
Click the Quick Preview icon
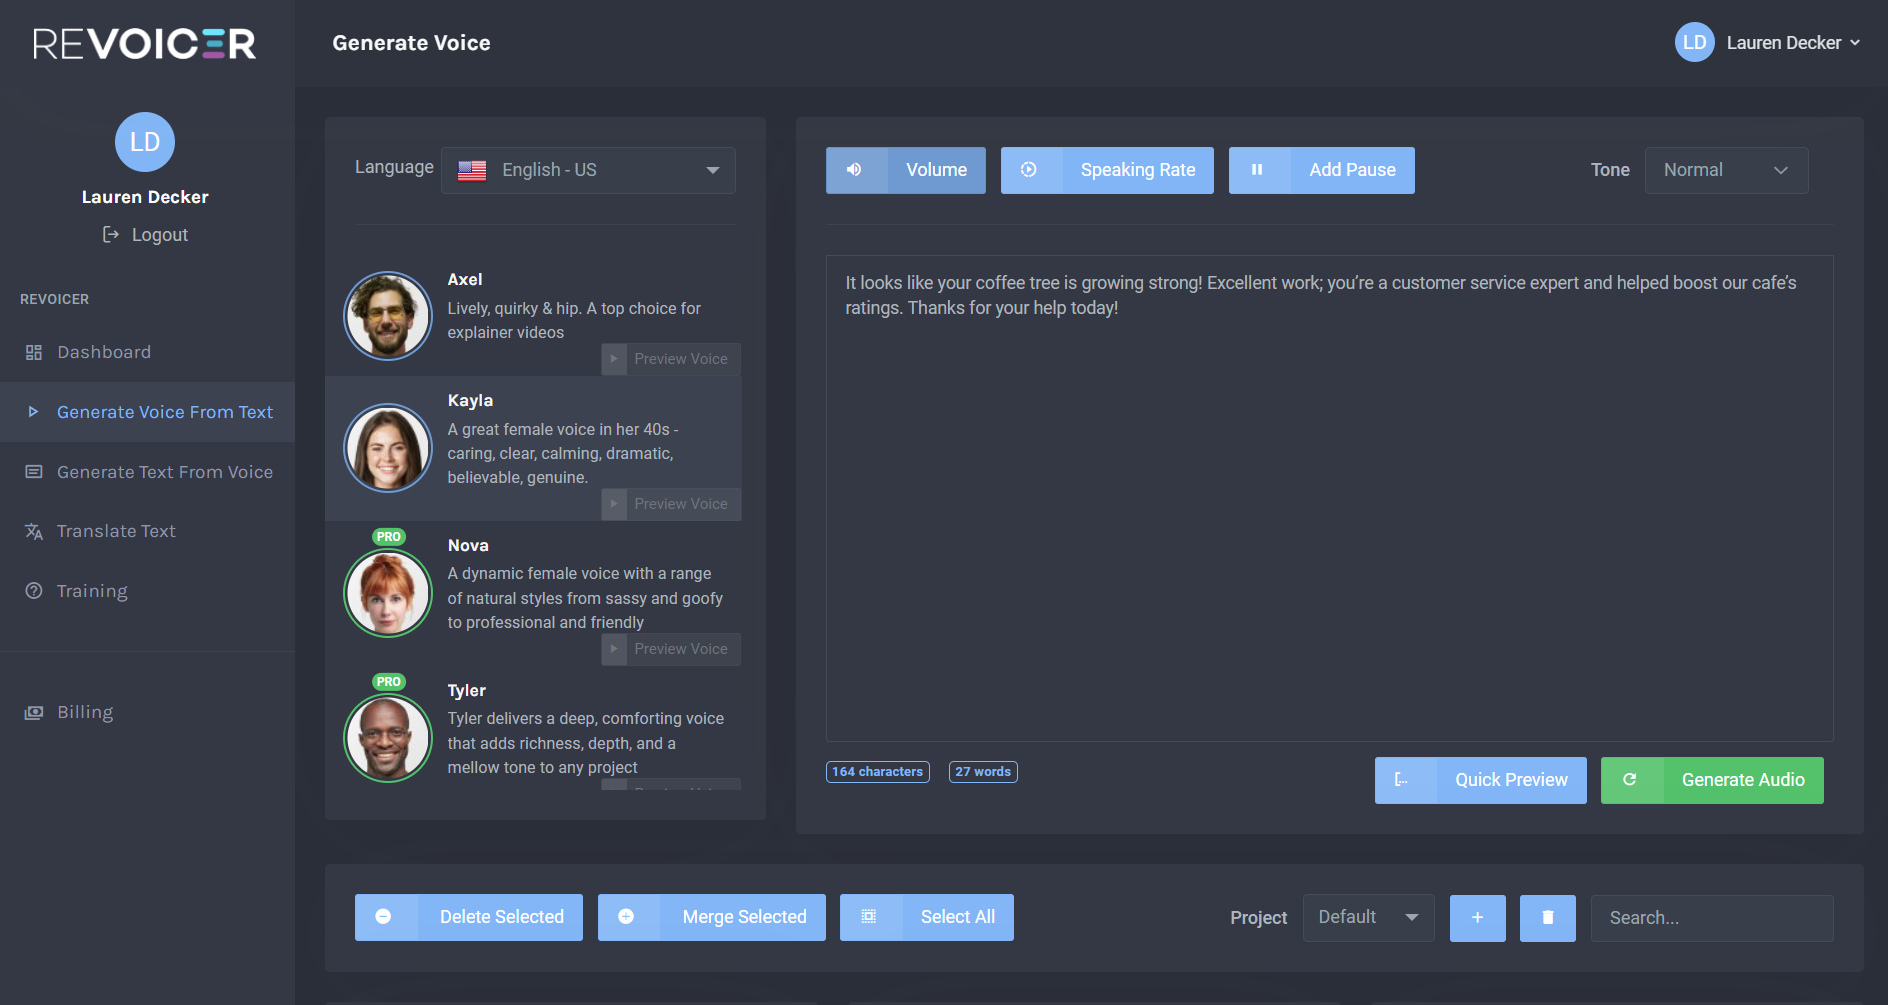(1402, 780)
